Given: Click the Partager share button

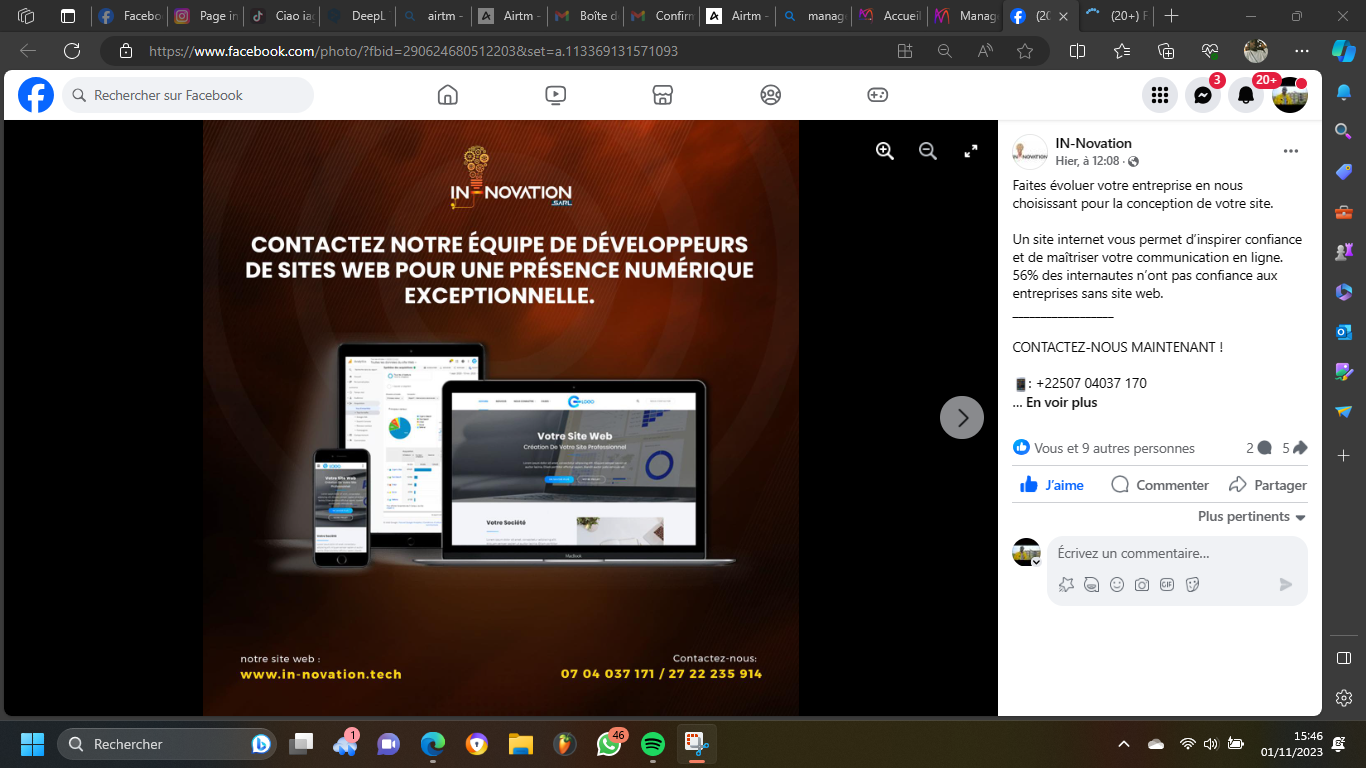Looking at the screenshot, I should (1268, 485).
